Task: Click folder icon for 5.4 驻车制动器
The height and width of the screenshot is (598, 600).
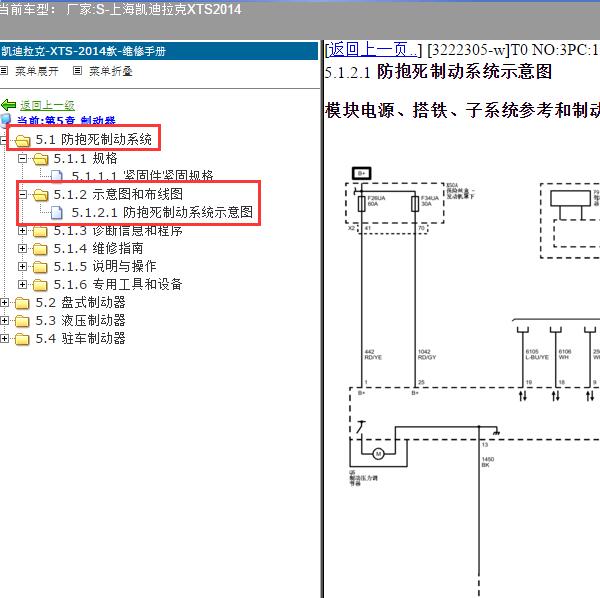Action: (x=23, y=339)
